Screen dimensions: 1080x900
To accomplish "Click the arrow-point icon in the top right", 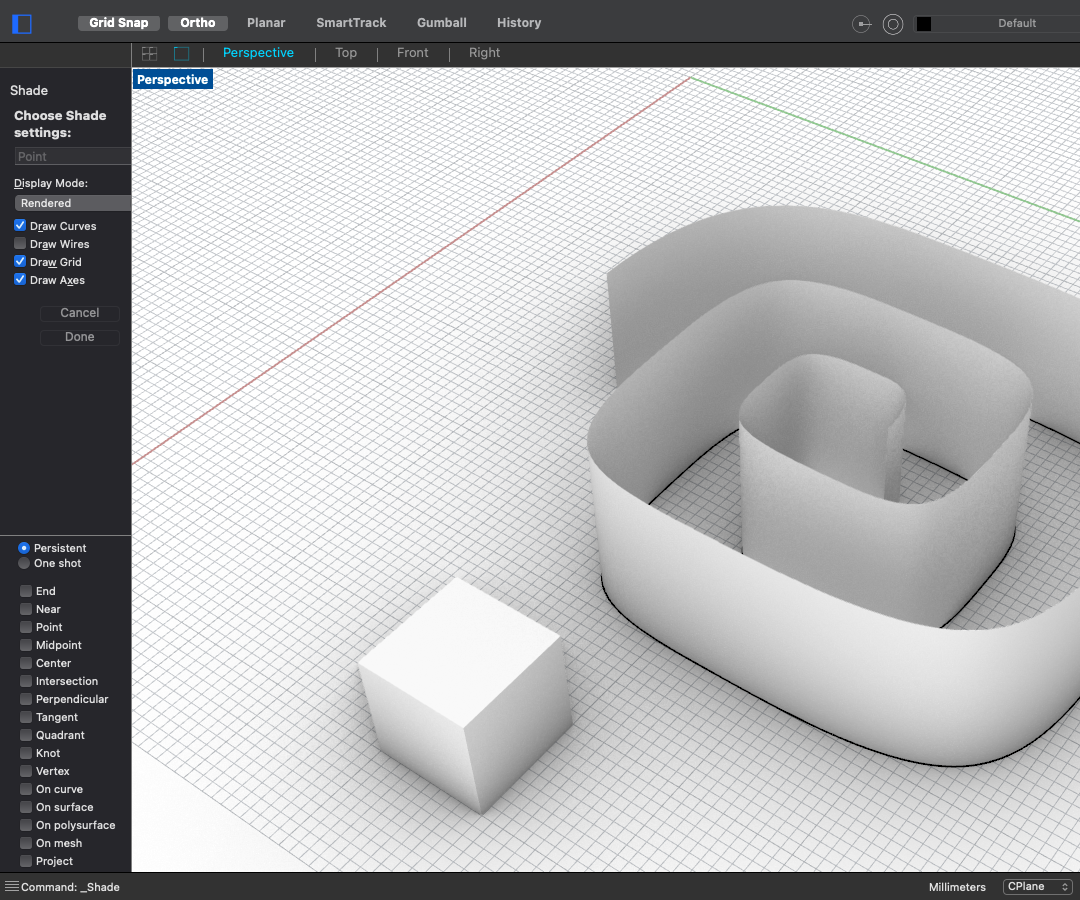I will (861, 23).
